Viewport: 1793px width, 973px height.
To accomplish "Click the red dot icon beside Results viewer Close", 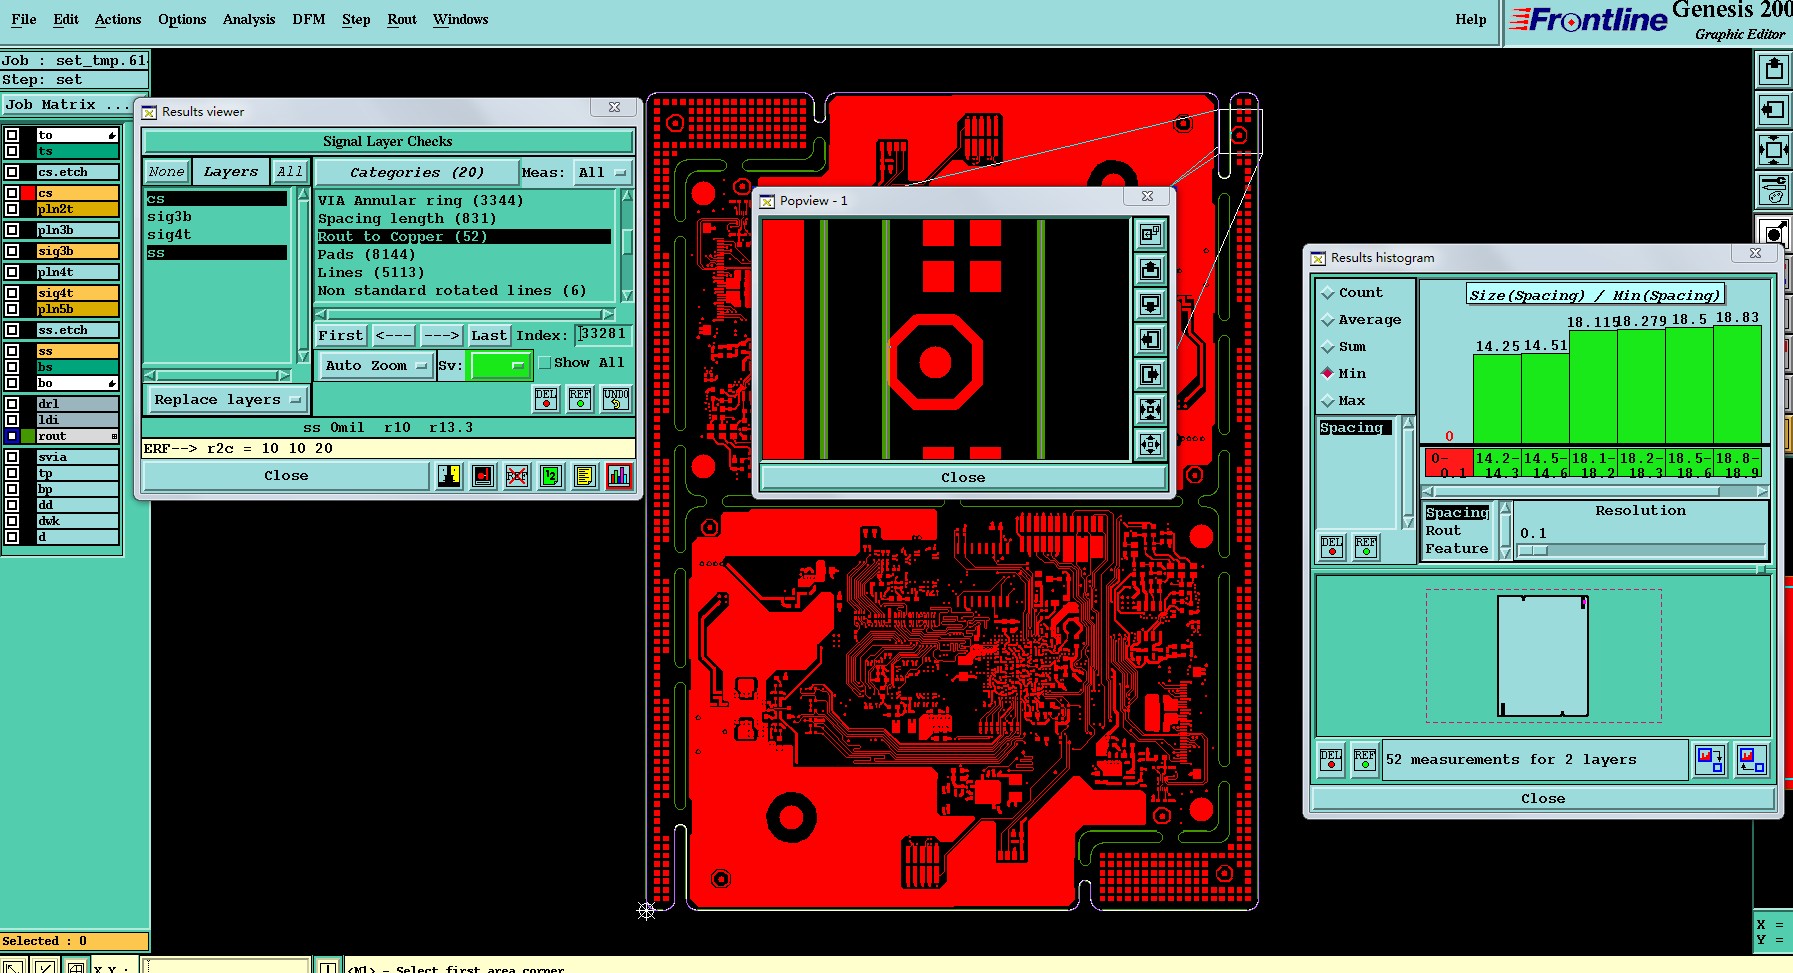I will click(x=483, y=476).
